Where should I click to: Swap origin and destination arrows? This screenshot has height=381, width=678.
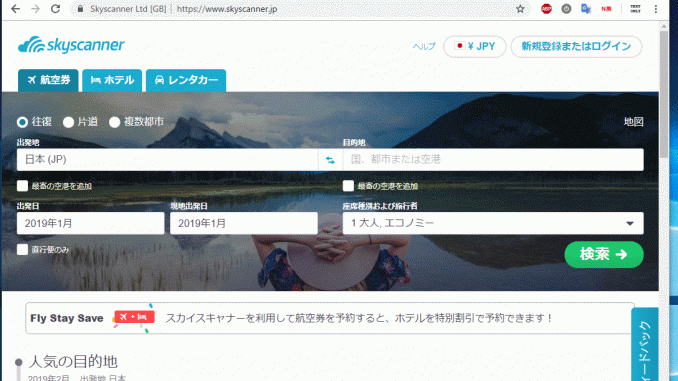tap(330, 160)
